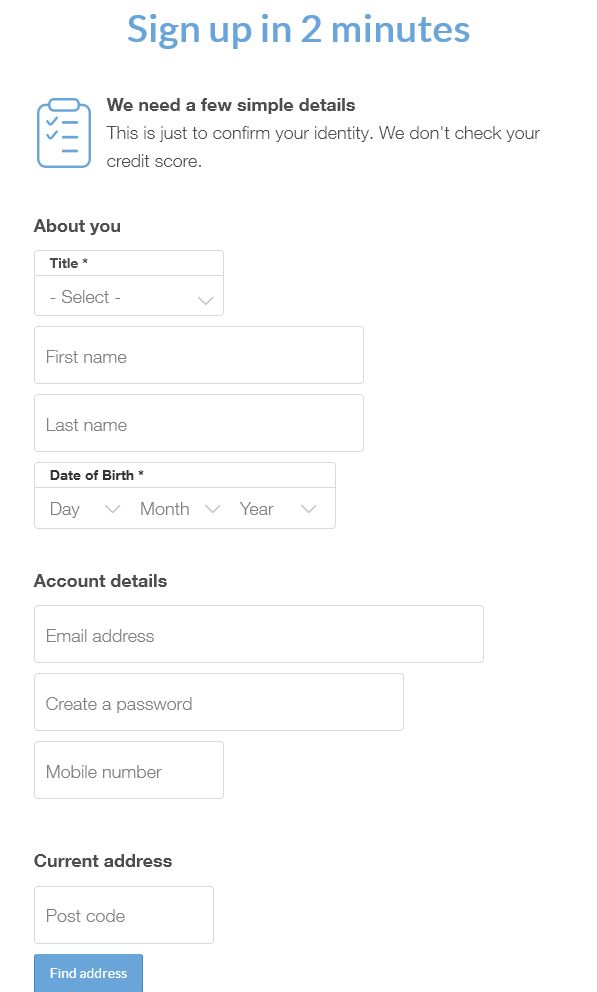Click the chevron beside Month

(212, 509)
